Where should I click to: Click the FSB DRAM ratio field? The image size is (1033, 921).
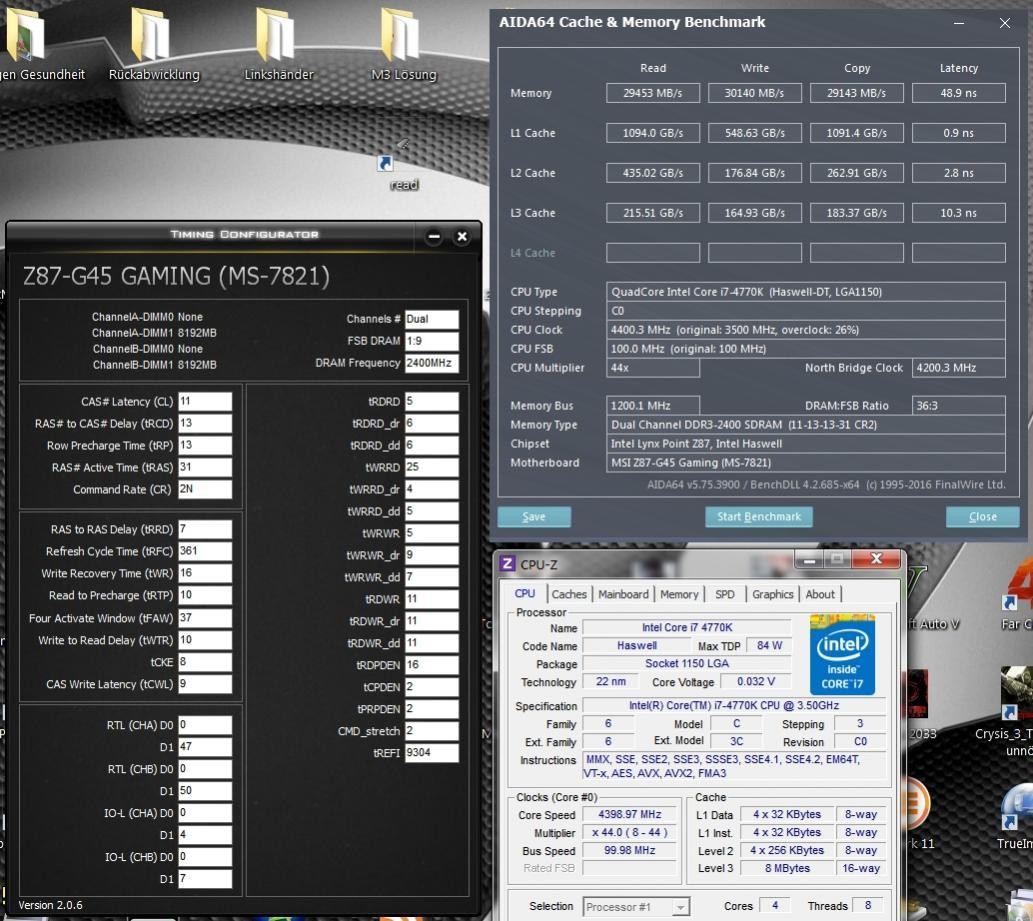click(x=432, y=341)
